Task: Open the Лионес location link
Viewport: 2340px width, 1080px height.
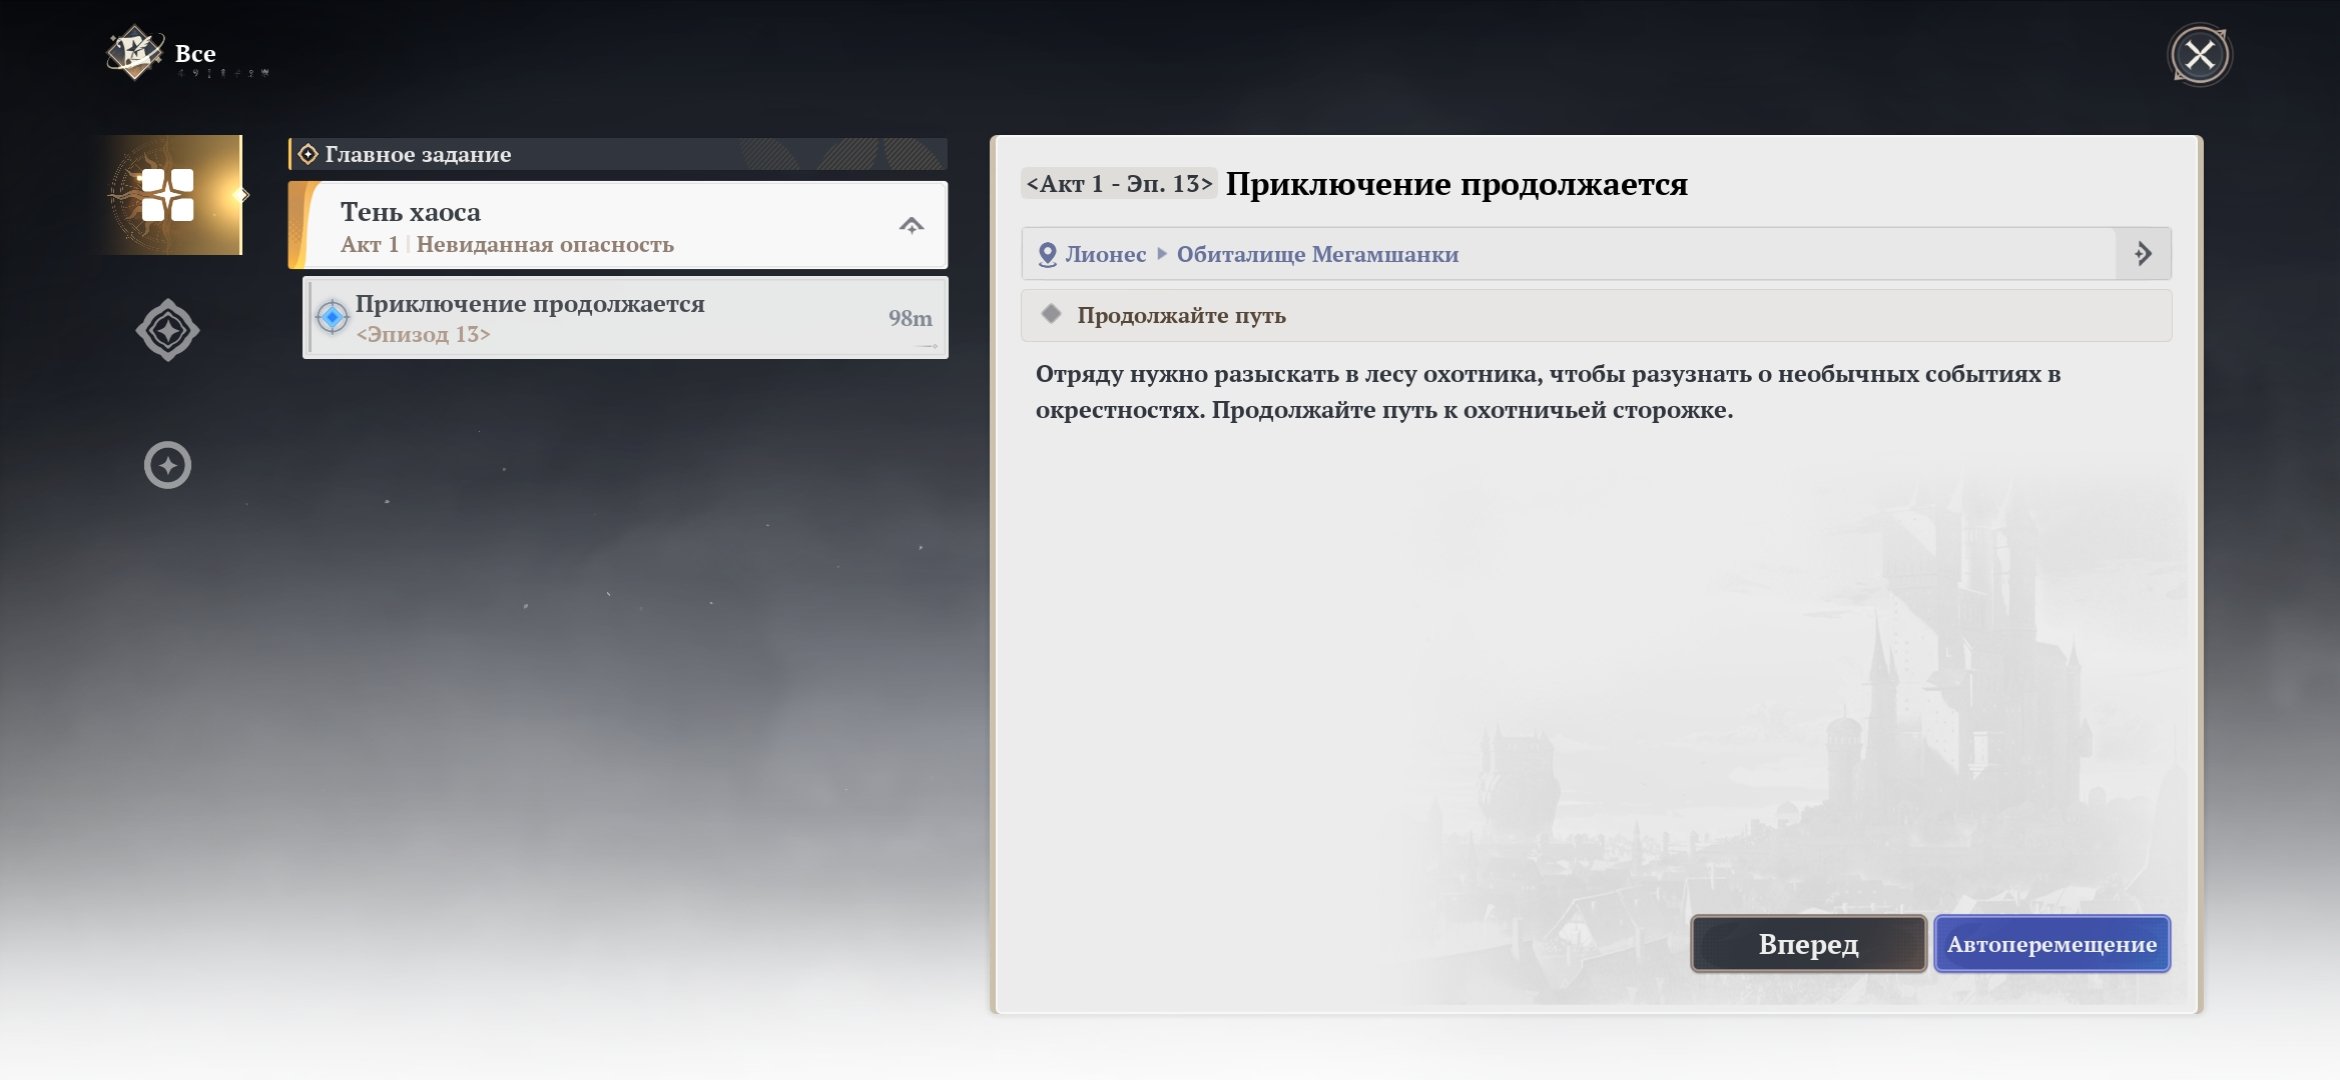Action: coord(1105,254)
